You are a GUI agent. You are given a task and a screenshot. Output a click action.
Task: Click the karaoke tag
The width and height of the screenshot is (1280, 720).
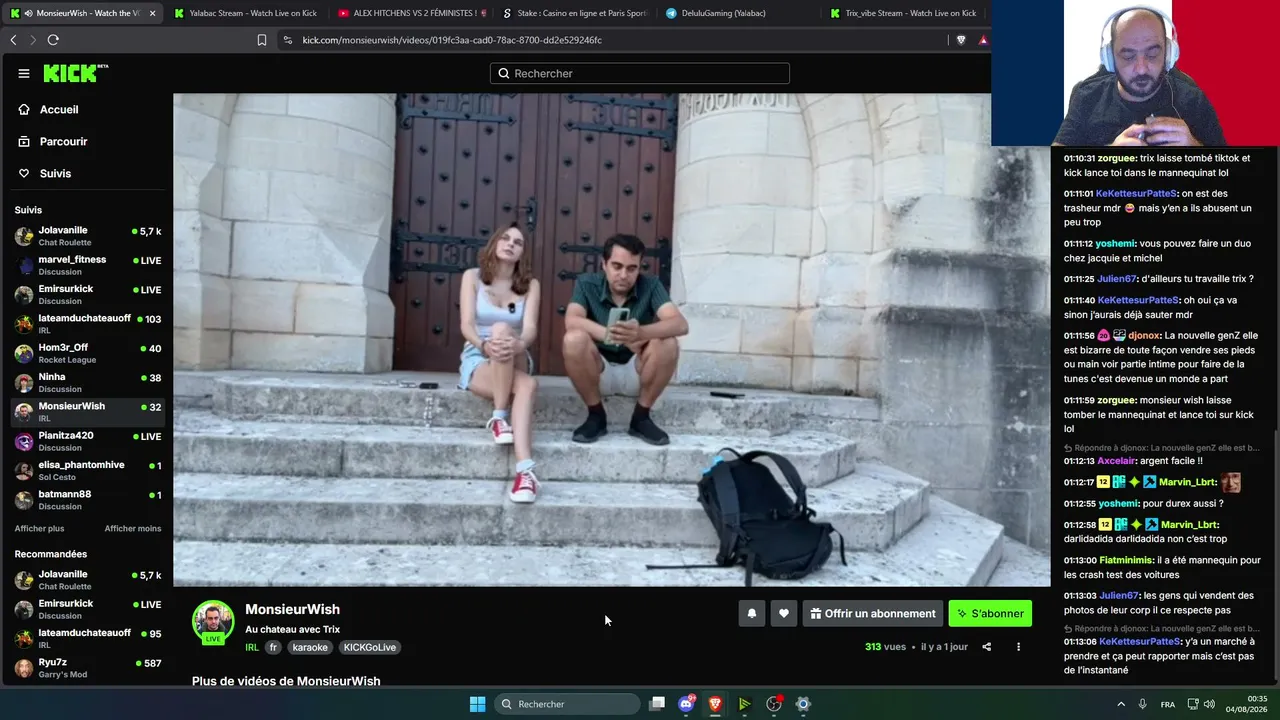(310, 647)
